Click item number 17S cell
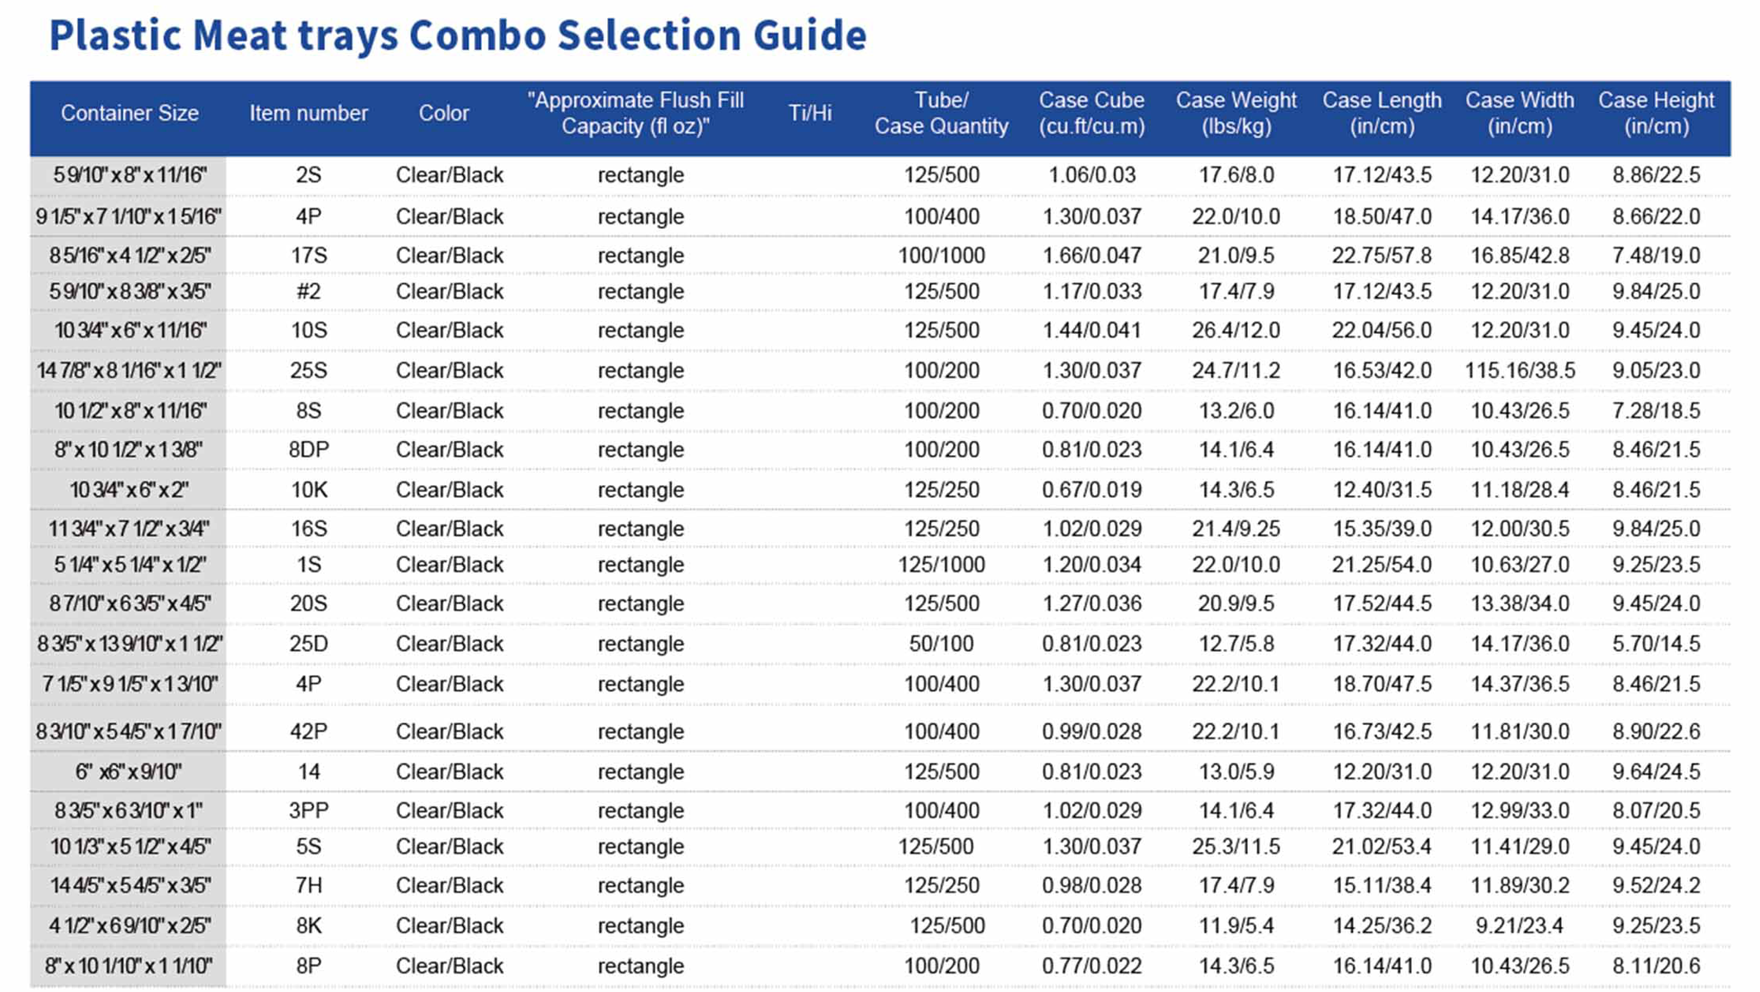The width and height of the screenshot is (1760, 992). pos(308,256)
